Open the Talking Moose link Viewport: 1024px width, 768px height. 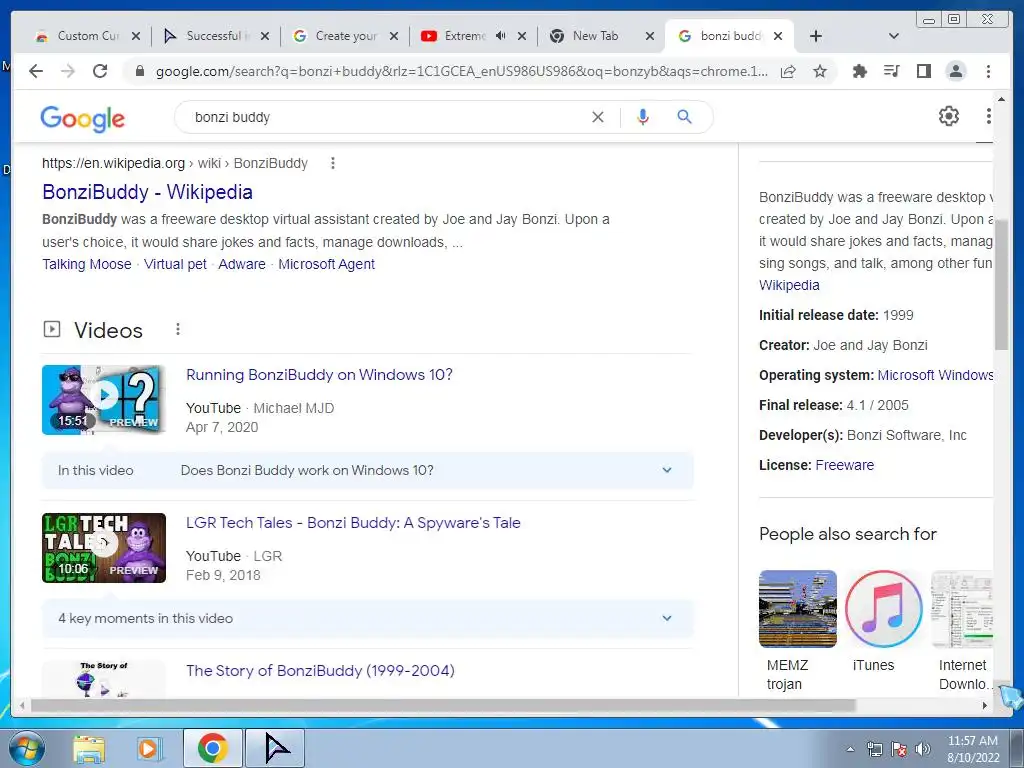click(x=87, y=264)
